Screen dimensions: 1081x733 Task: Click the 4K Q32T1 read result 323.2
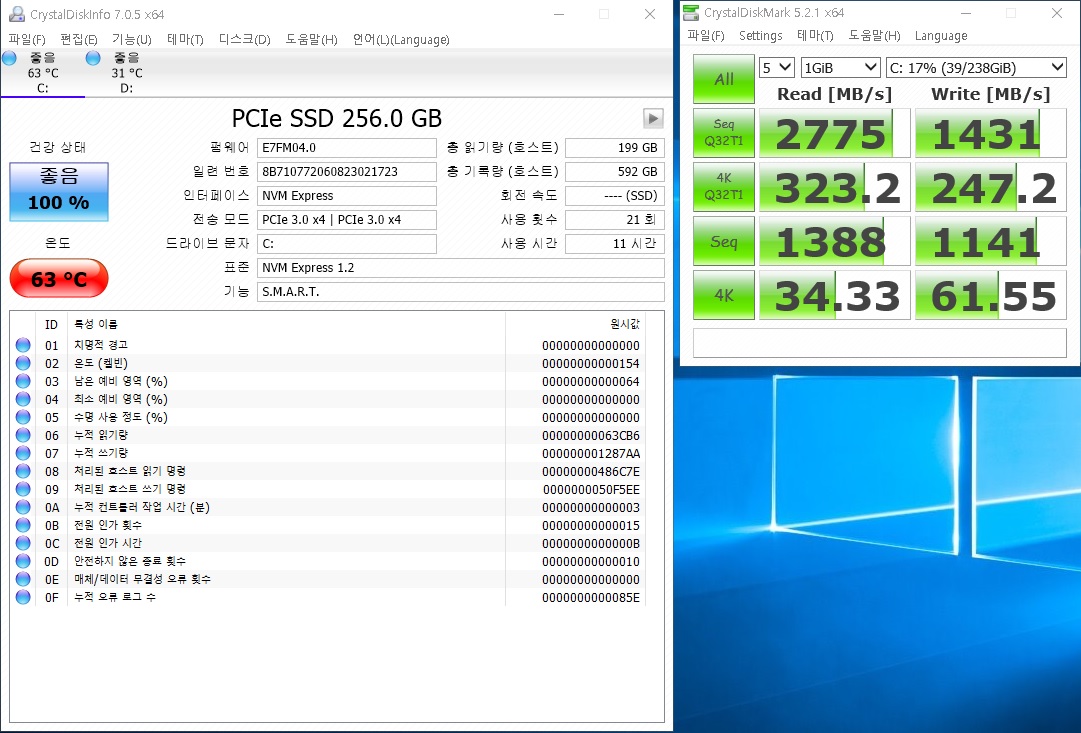click(x=834, y=187)
